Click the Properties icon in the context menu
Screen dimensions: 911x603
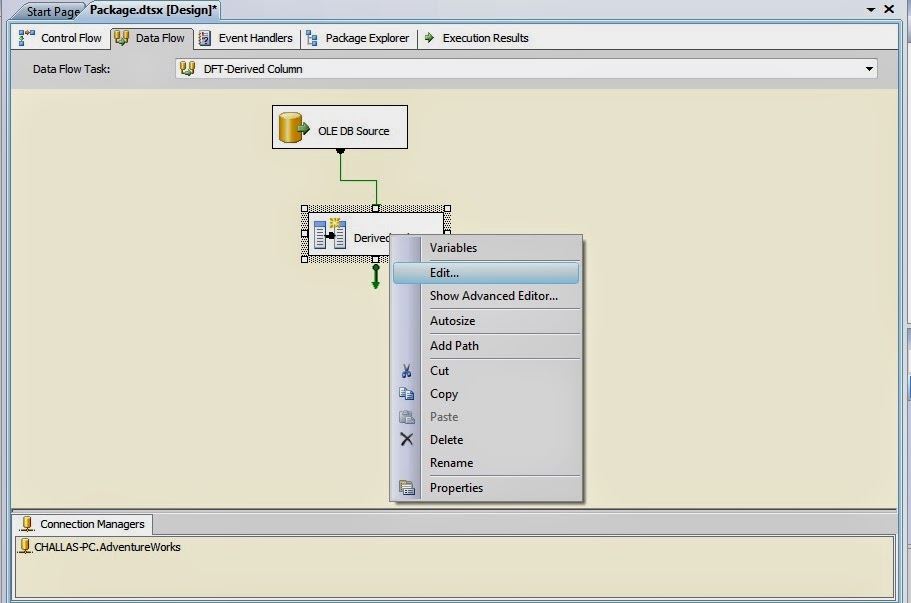tap(407, 487)
